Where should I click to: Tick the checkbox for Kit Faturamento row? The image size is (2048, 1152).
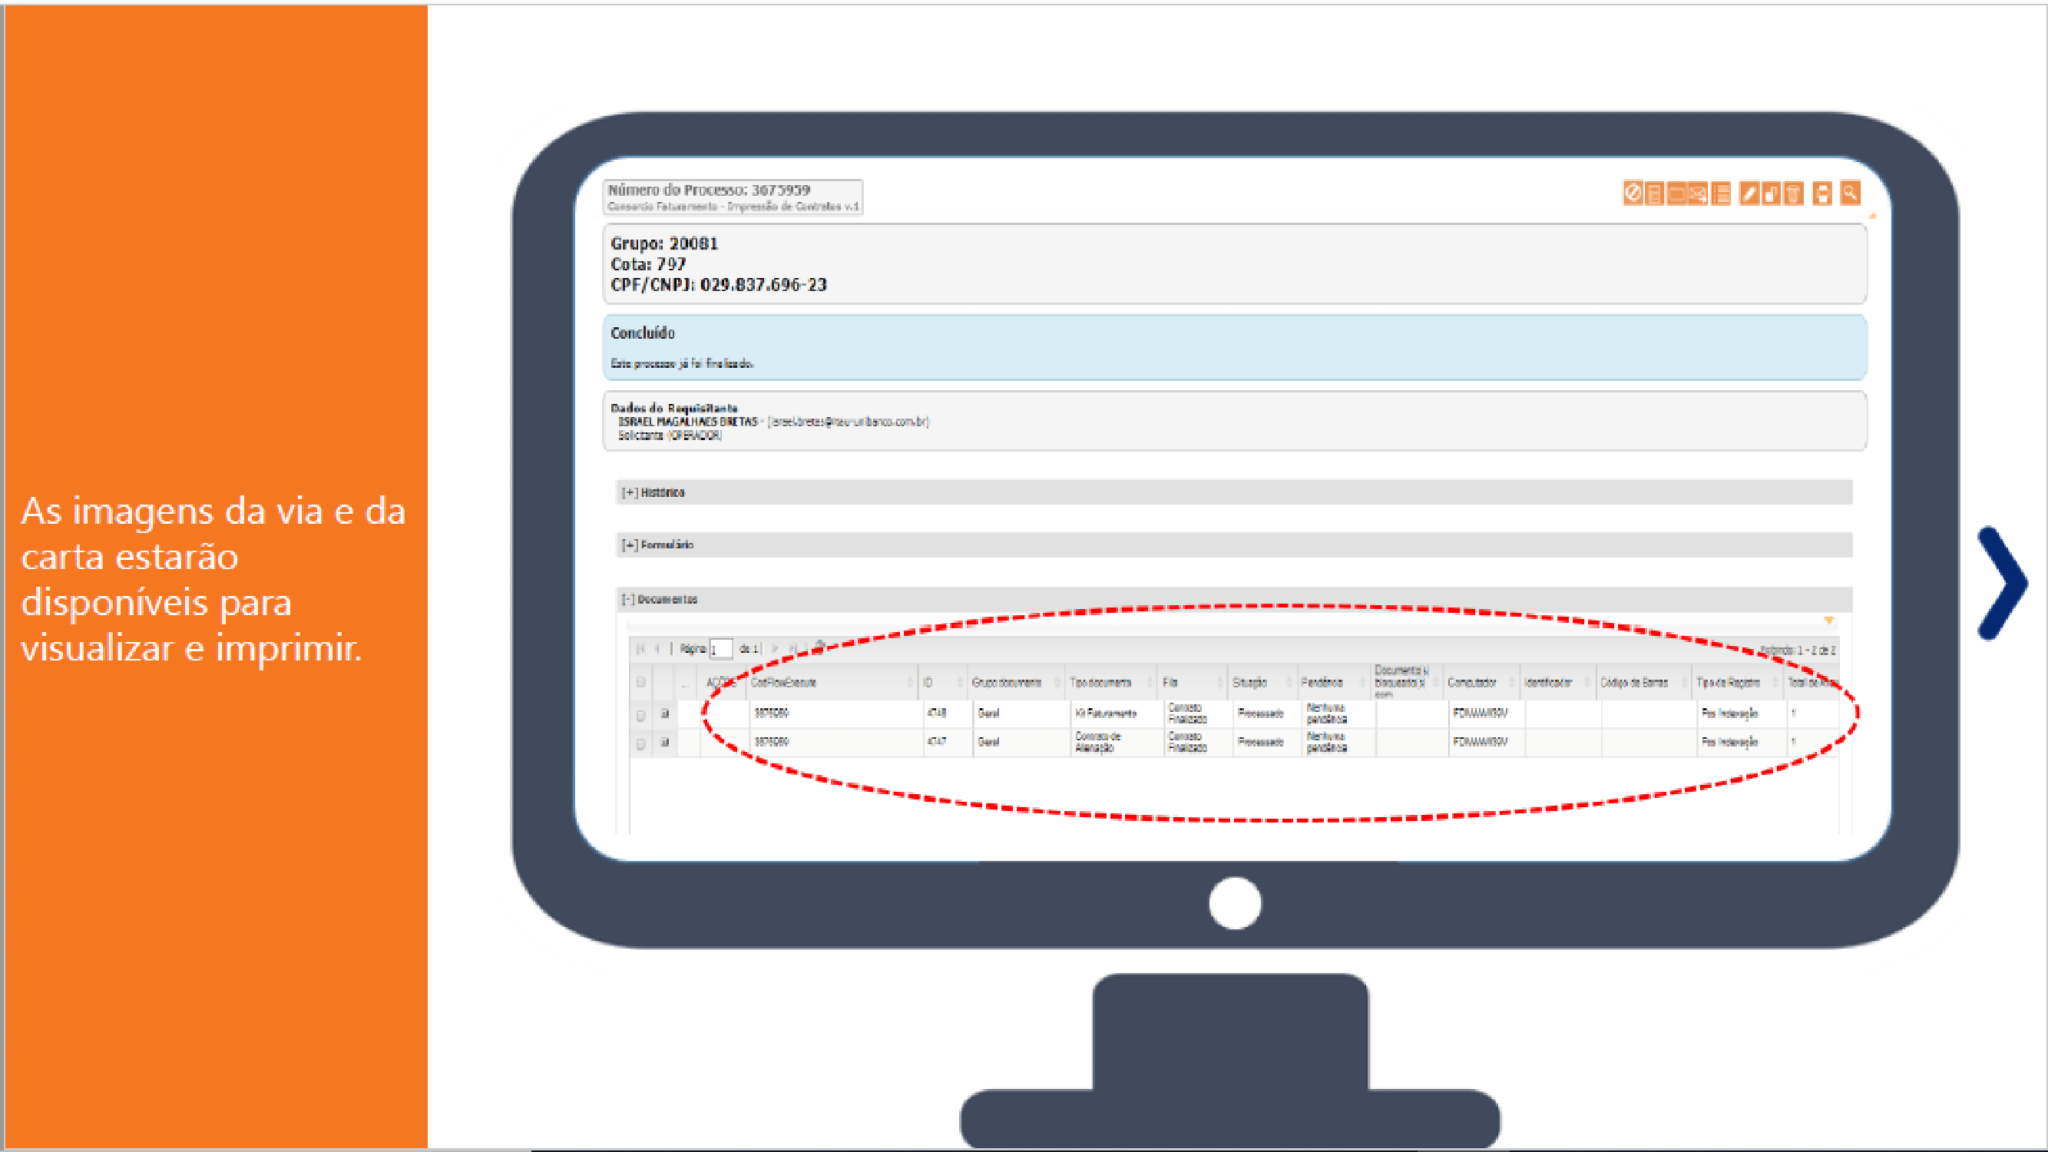641,715
